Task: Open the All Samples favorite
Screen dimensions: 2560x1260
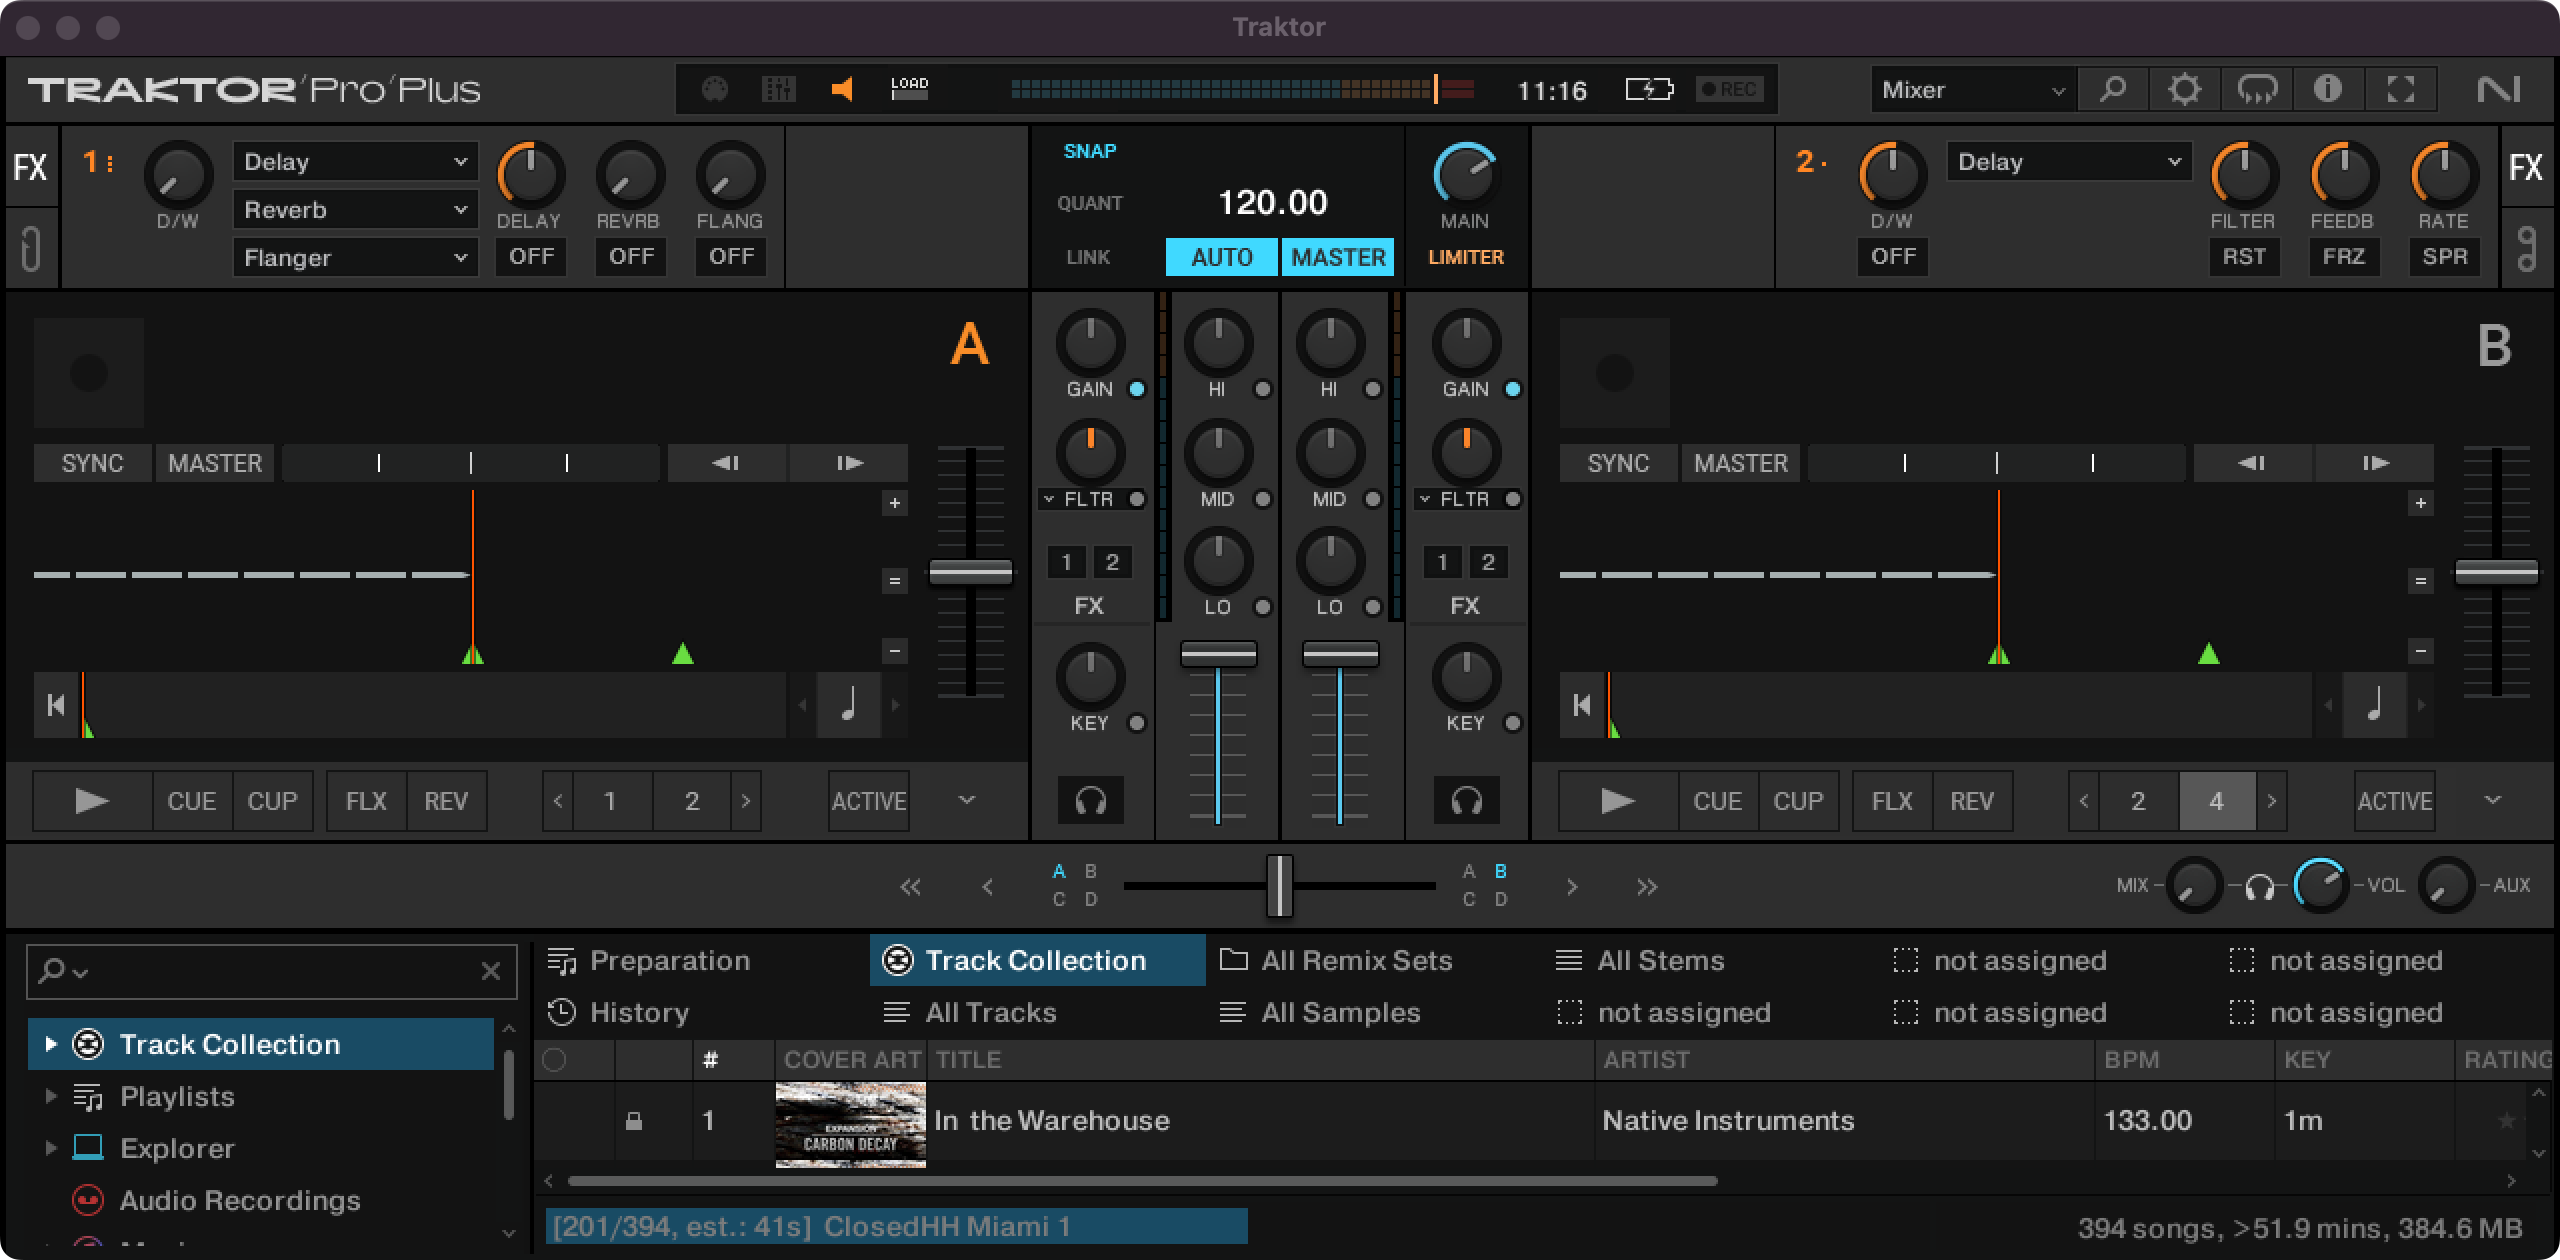Action: click(1340, 1012)
